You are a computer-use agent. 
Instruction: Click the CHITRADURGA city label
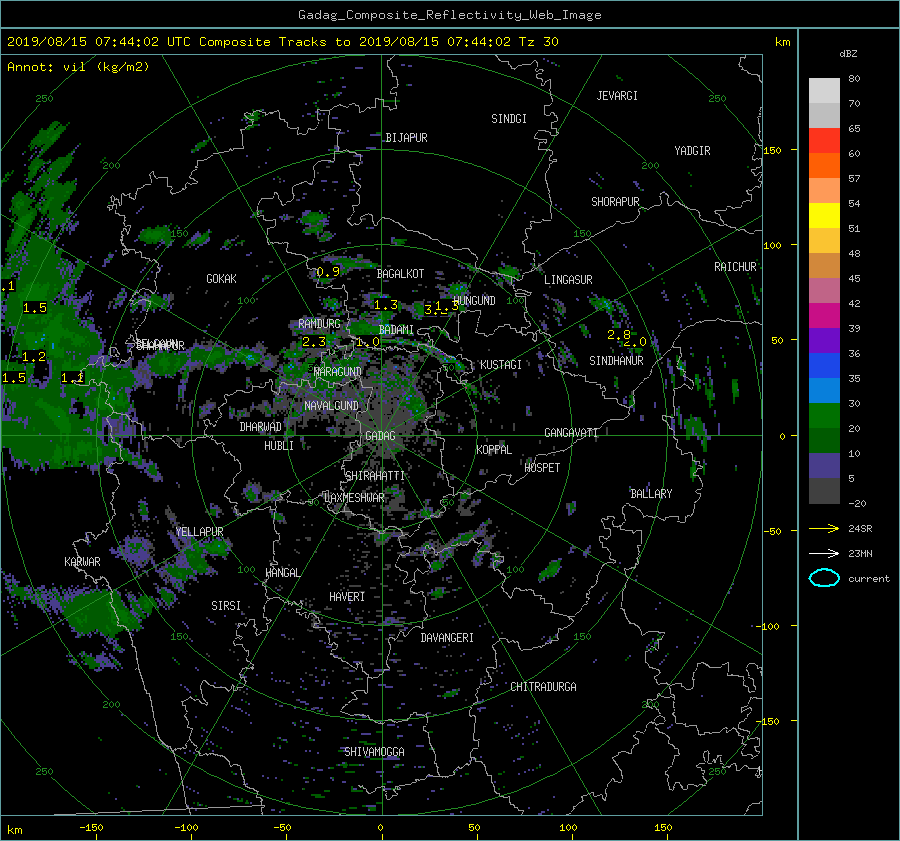544,687
